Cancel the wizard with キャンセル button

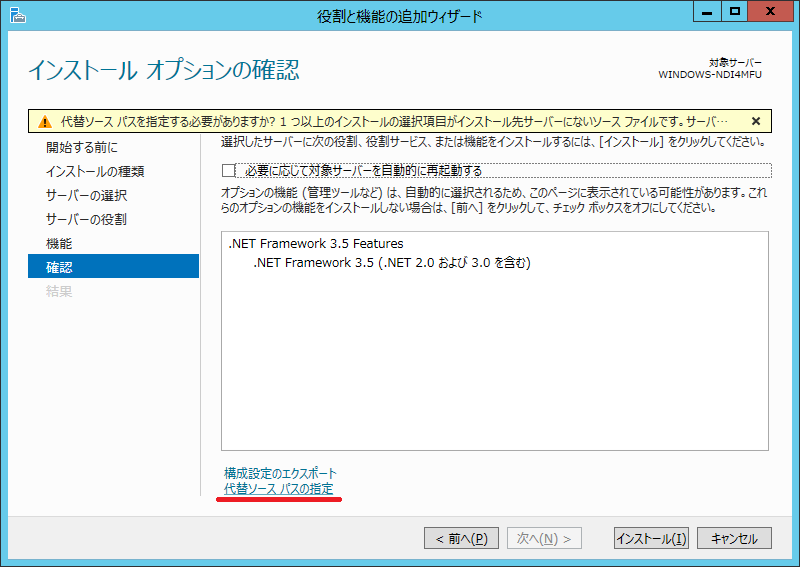(x=734, y=538)
